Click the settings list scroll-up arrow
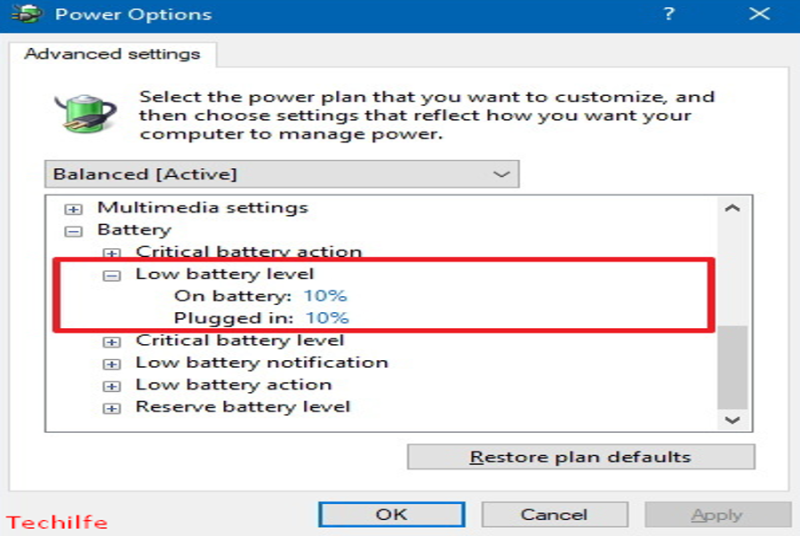The width and height of the screenshot is (800, 536). [x=733, y=208]
